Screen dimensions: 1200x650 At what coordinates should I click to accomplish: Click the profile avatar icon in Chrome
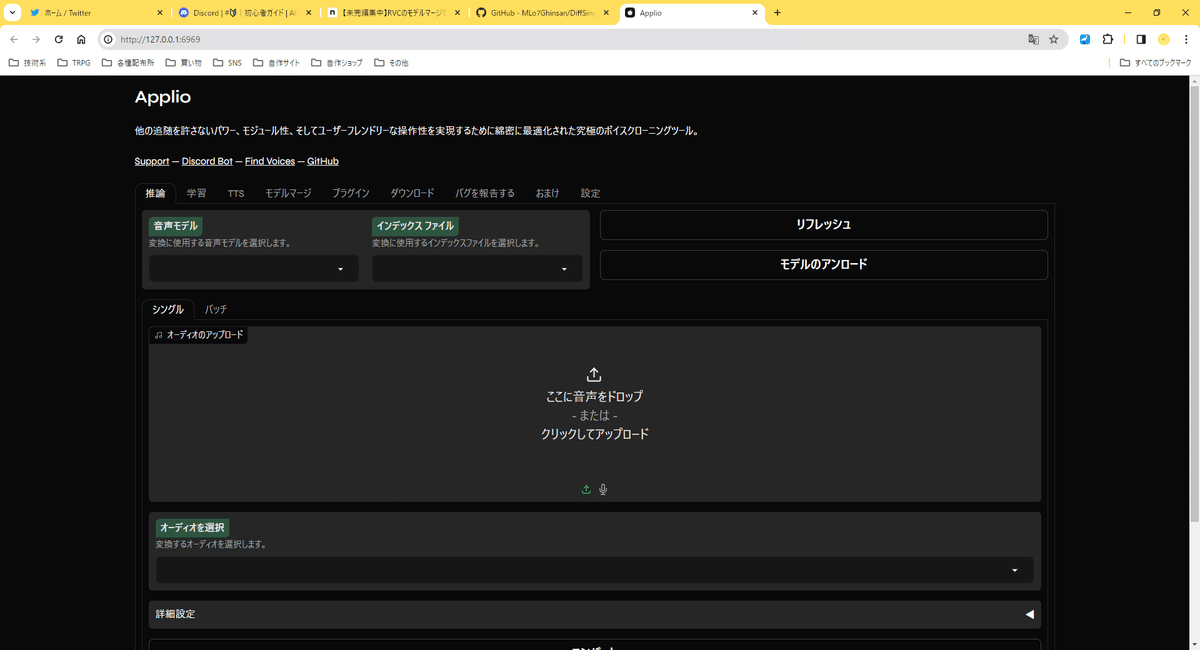(1164, 39)
